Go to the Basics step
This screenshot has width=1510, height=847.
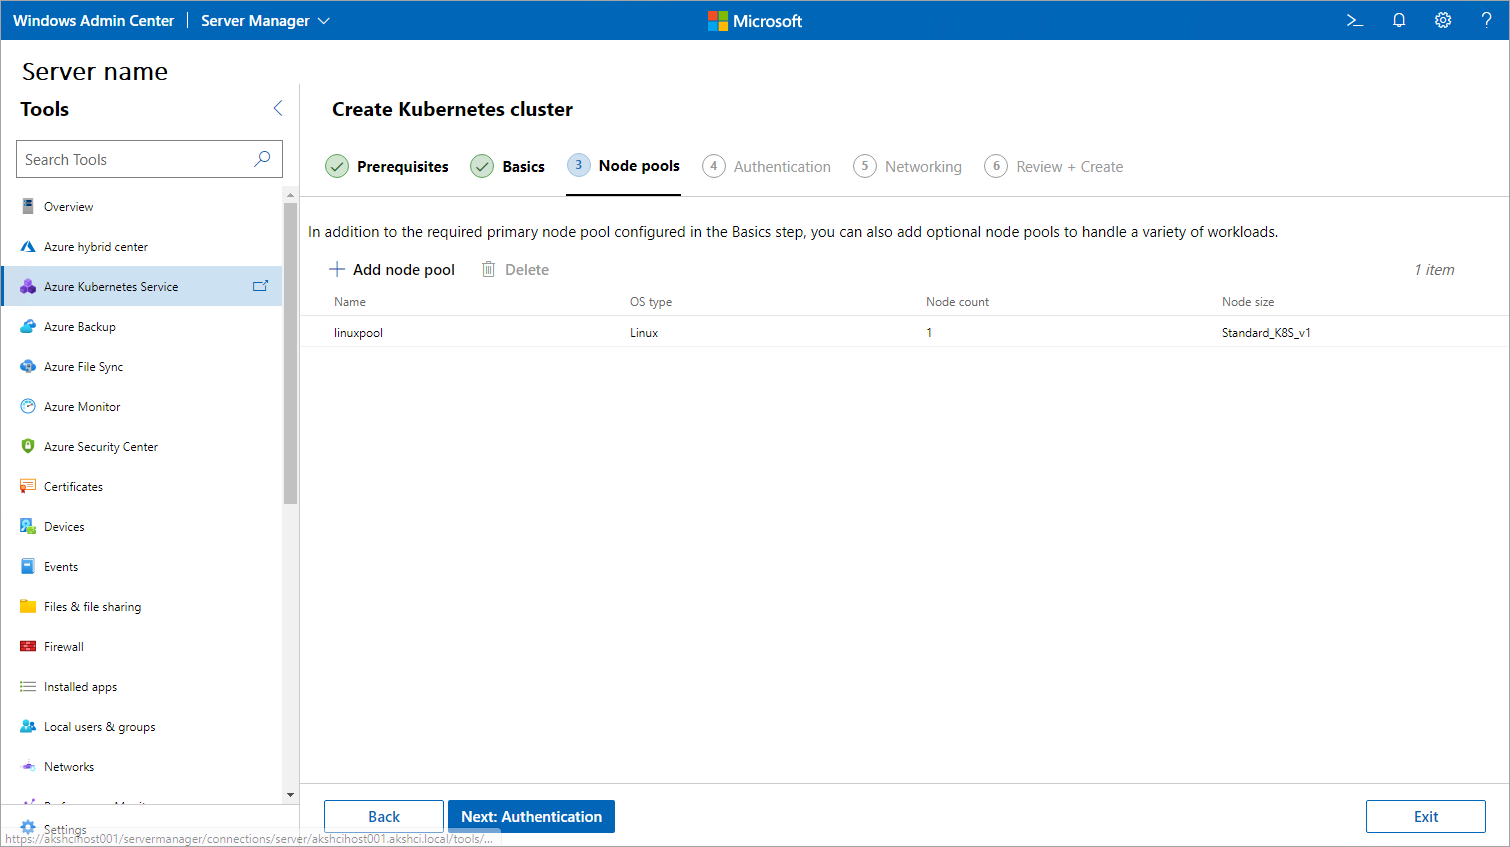tap(508, 167)
